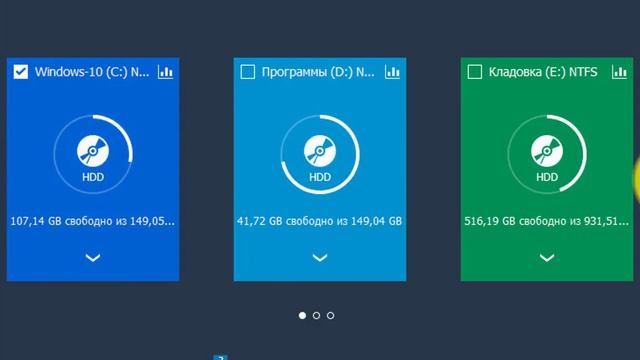Click the 41,72 GB свободно из 149,04 GB text
The width and height of the screenshot is (640, 360).
pos(320,221)
